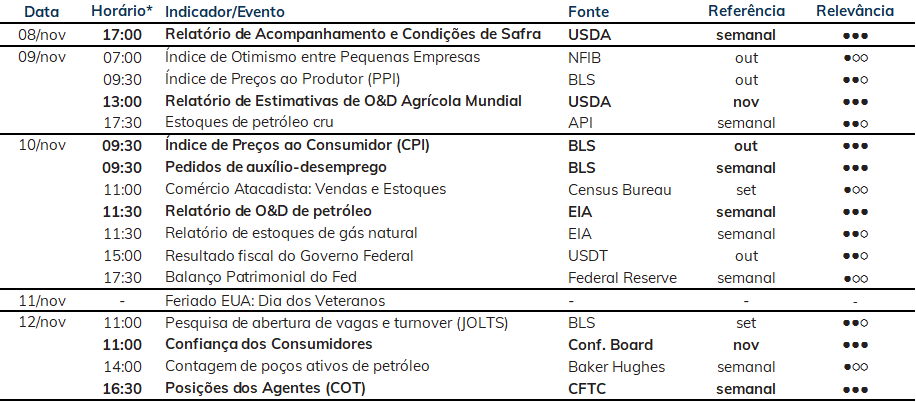Viewport: 916px width, 402px height.
Task: Click the relevance dots for PPI row
Action: 855,81
